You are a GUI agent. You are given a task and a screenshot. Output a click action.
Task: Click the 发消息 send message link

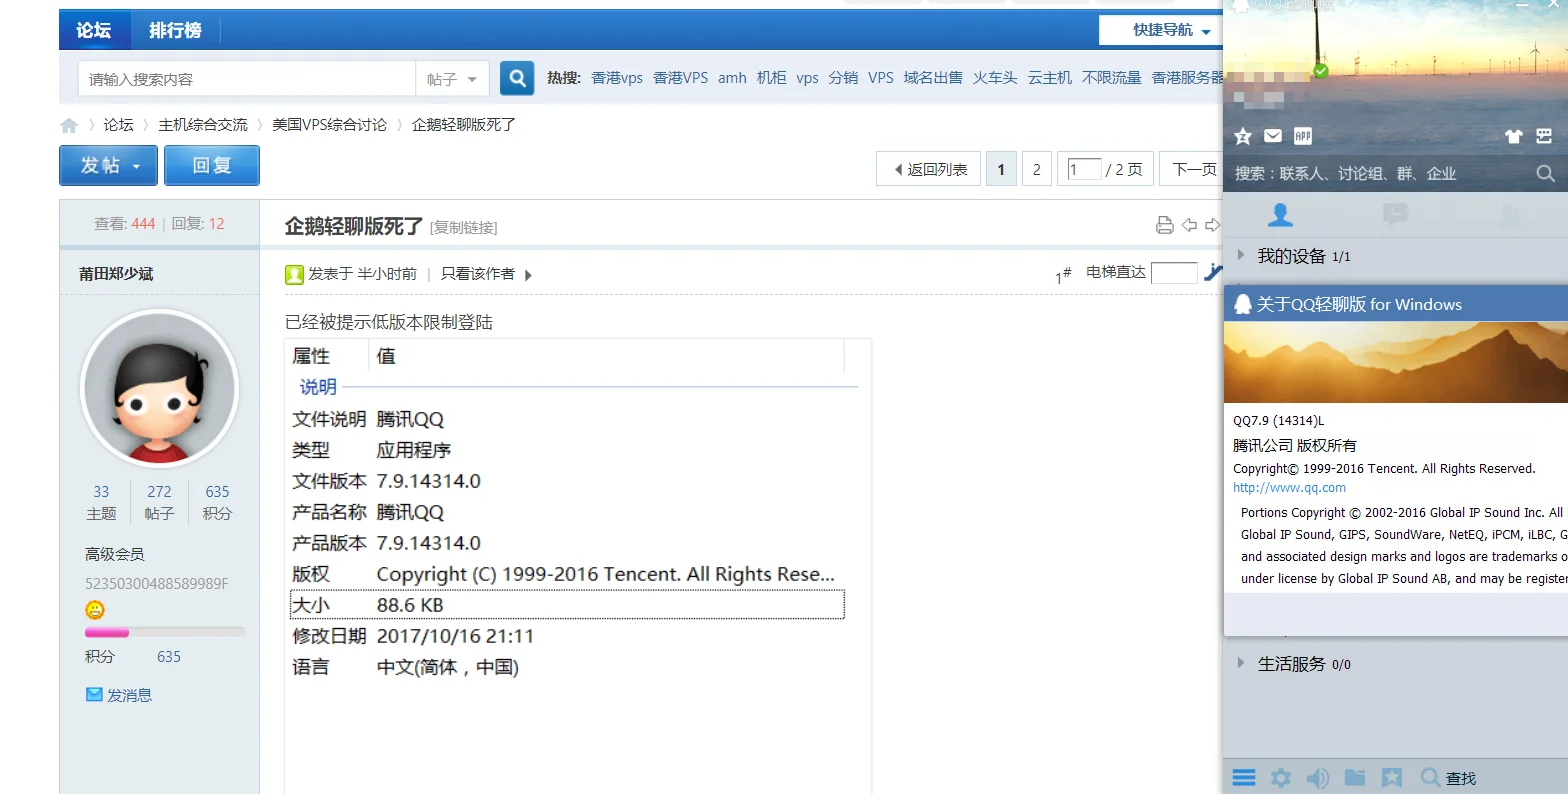(130, 695)
